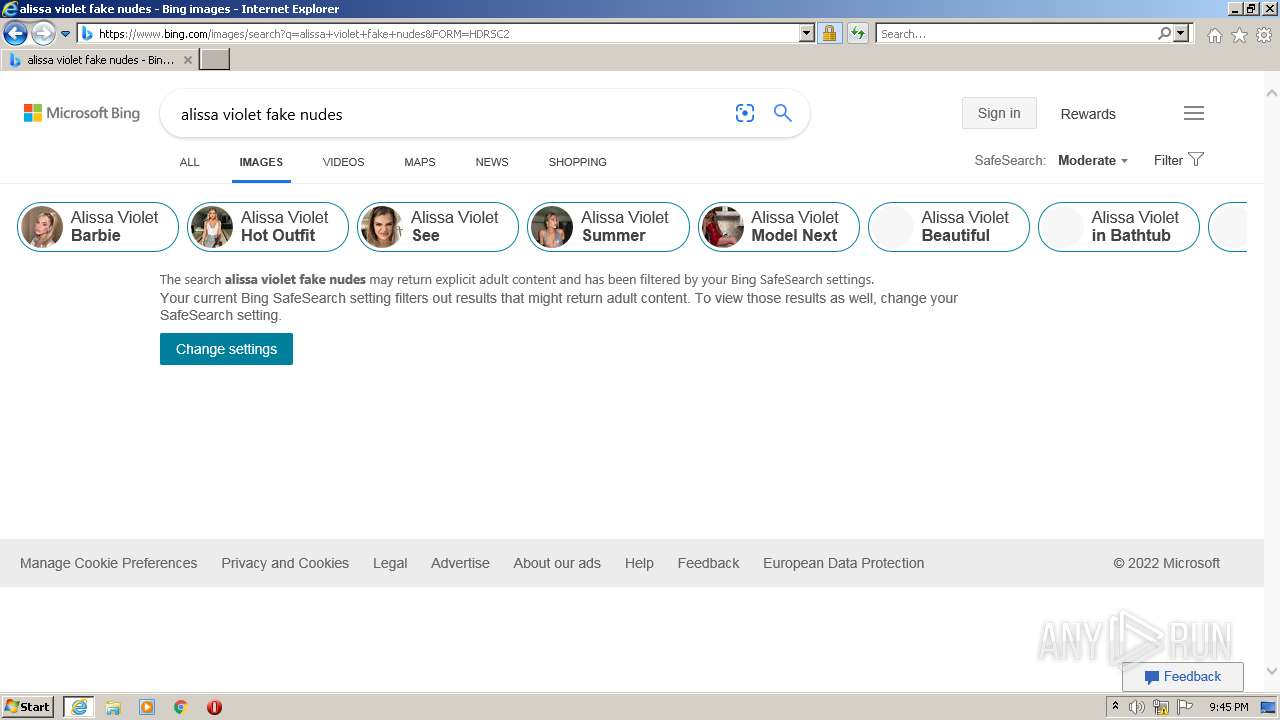Click the red Opera taskbar icon
1280x720 pixels.
[x=214, y=707]
